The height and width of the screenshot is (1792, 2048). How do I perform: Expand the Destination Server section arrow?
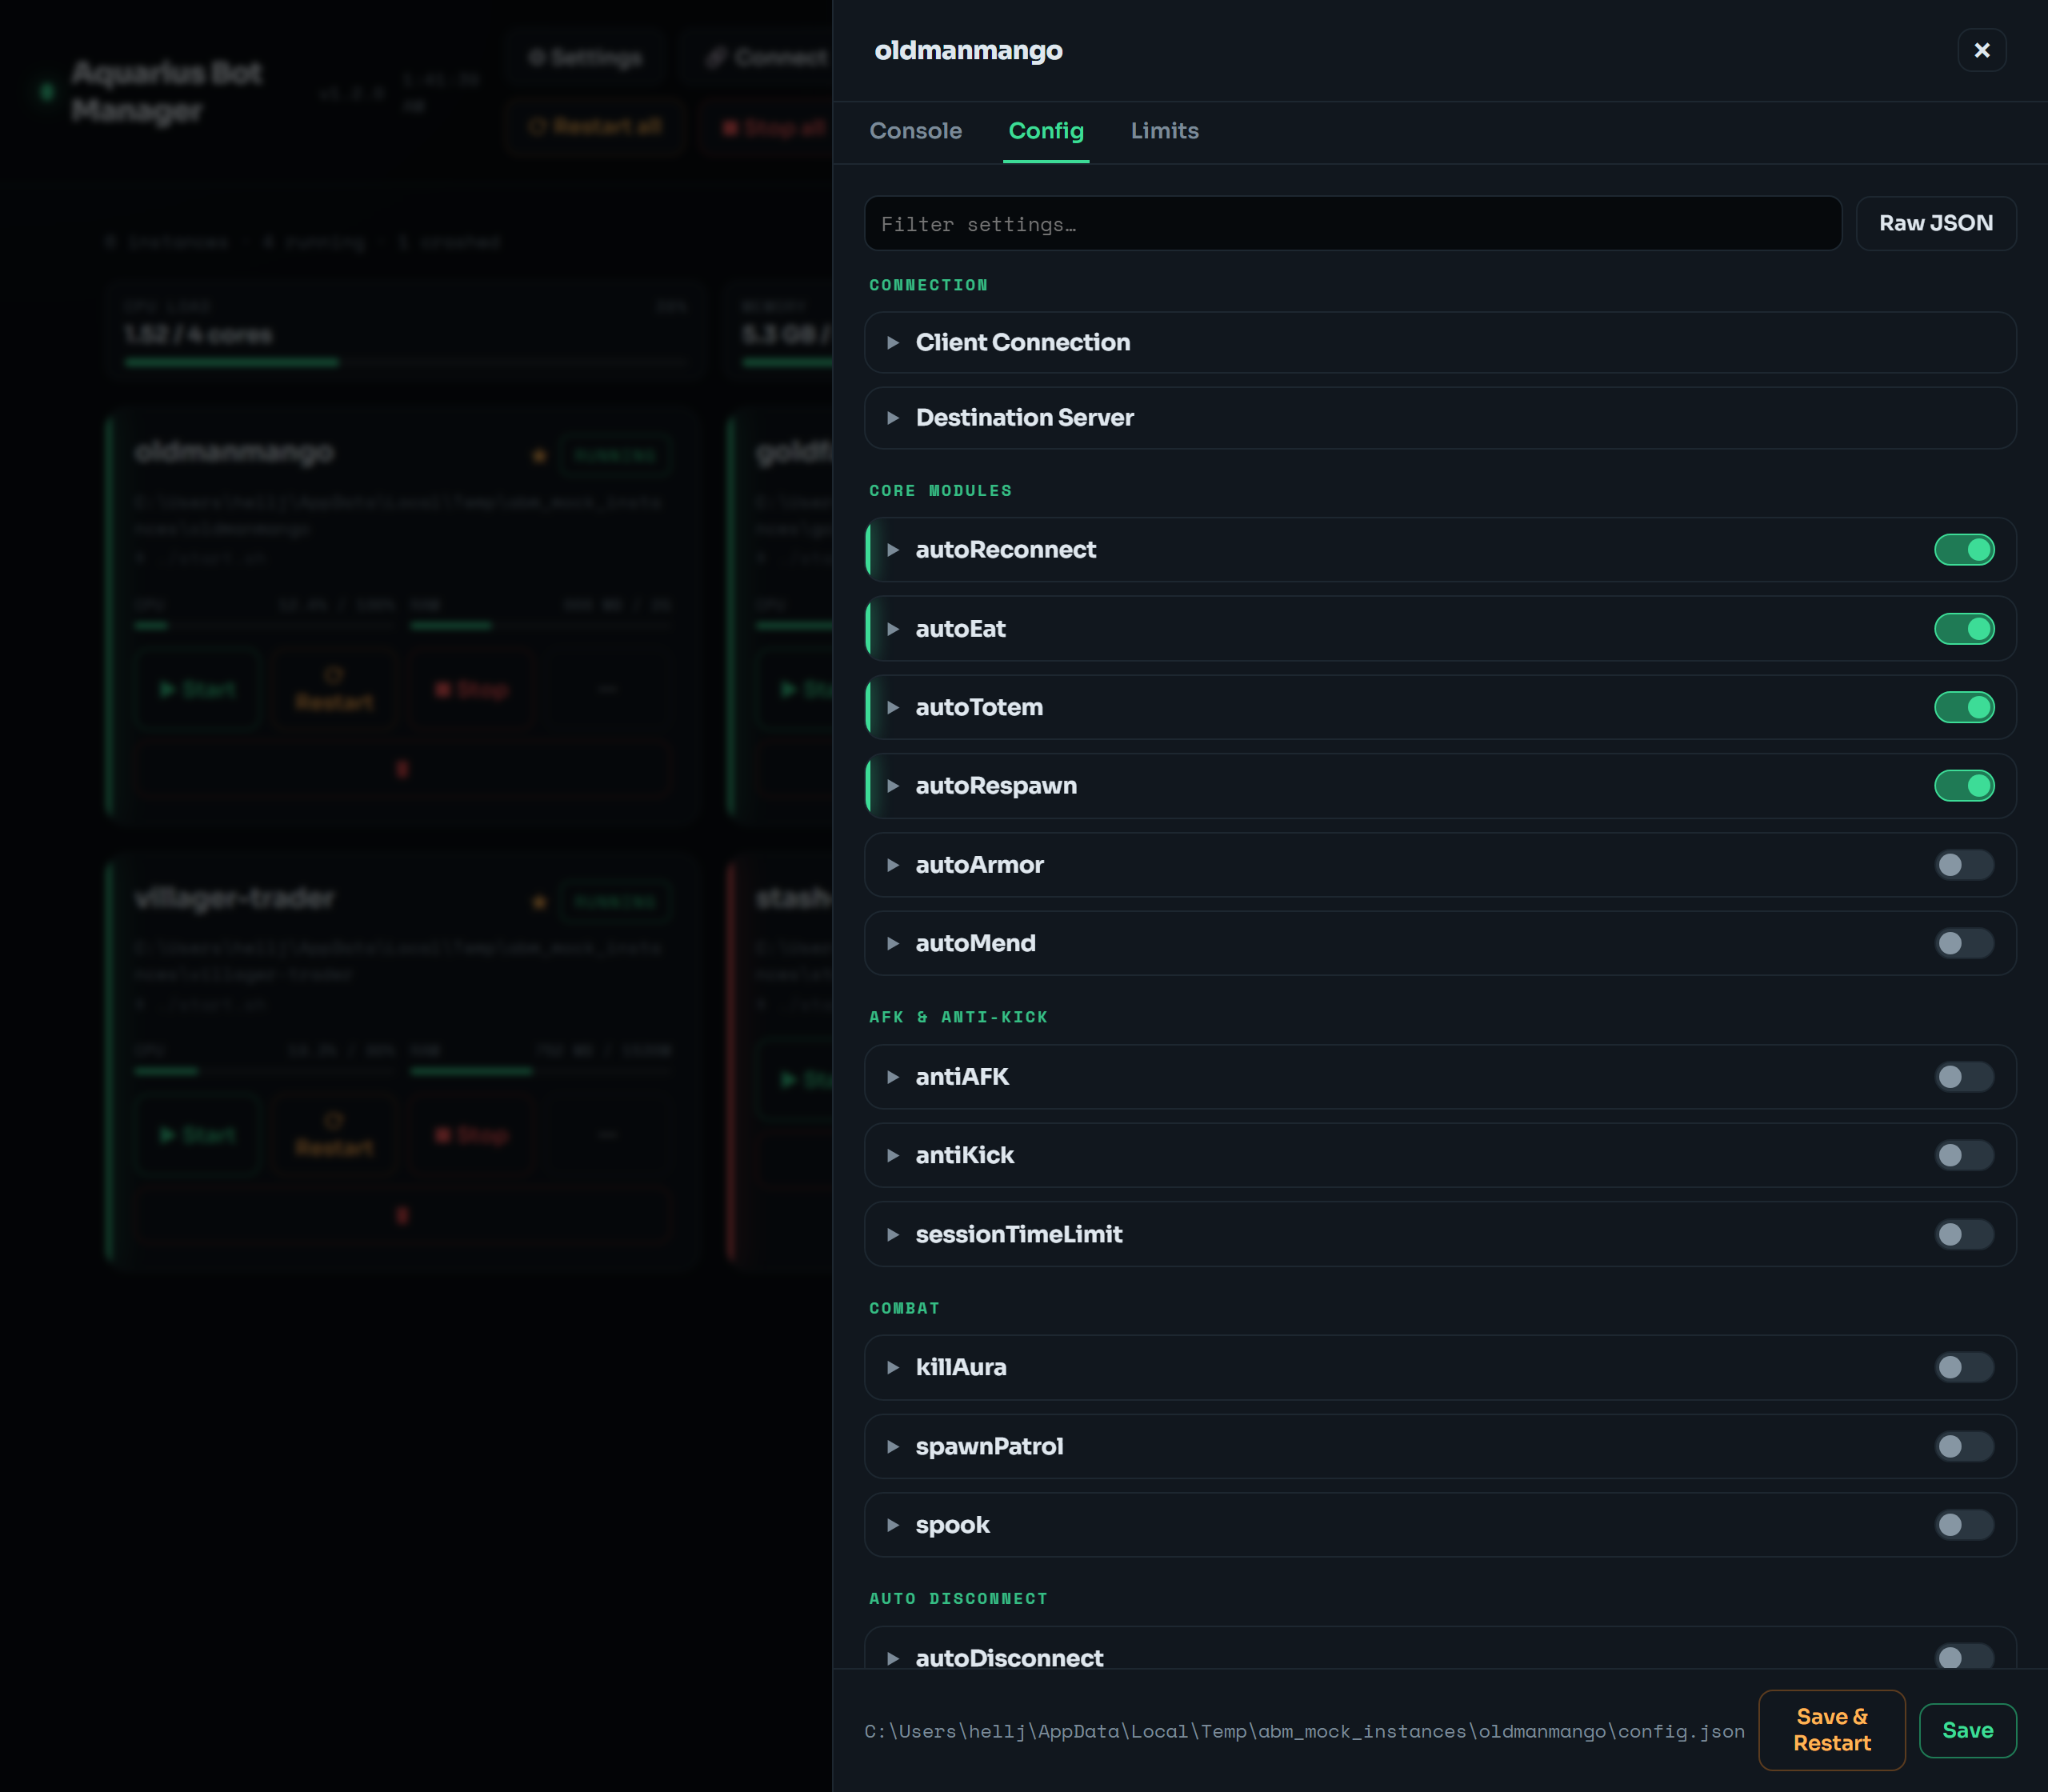pos(893,418)
